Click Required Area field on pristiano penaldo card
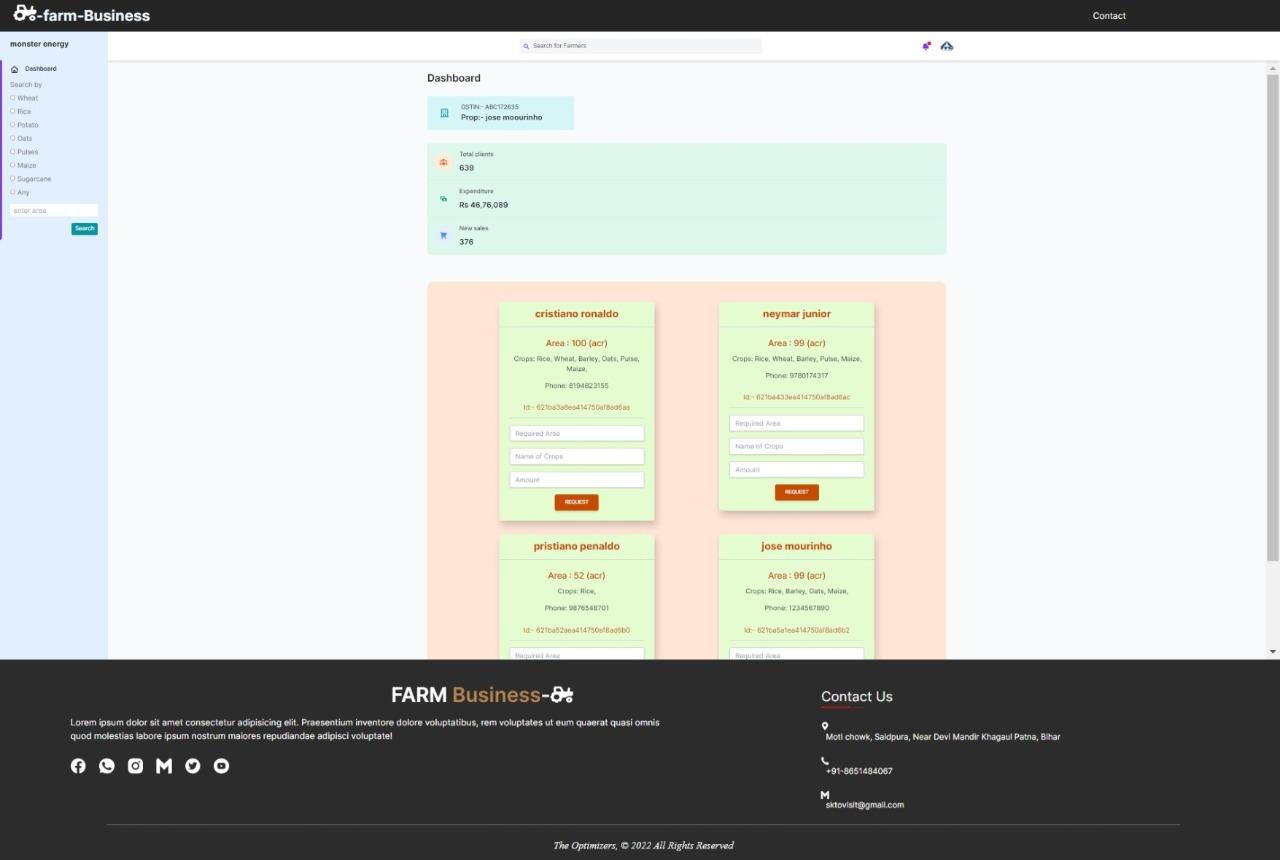This screenshot has height=860, width=1280. coord(577,654)
